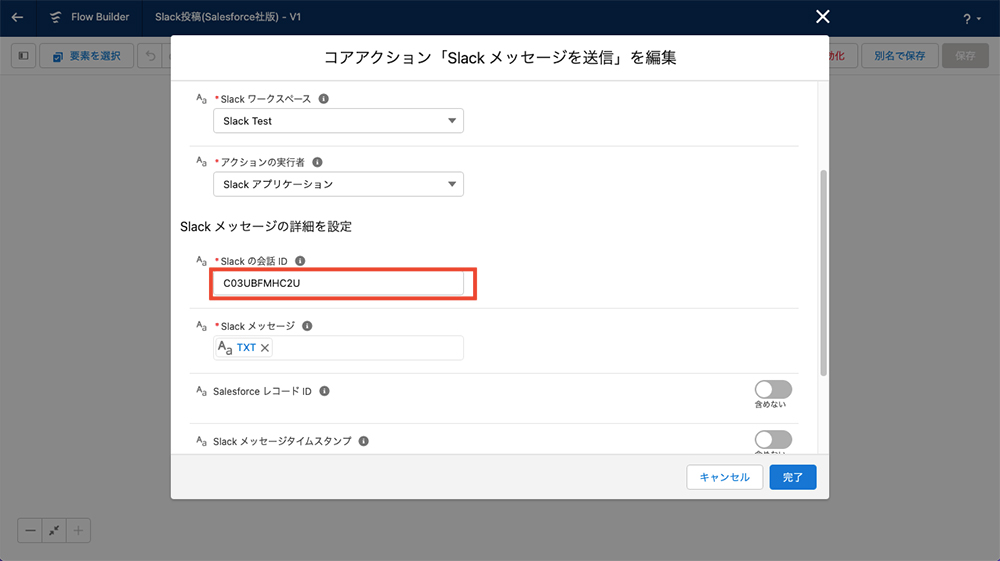1000x561 pixels.
Task: Show info for Salesforce レコード ID
Action: click(x=324, y=391)
